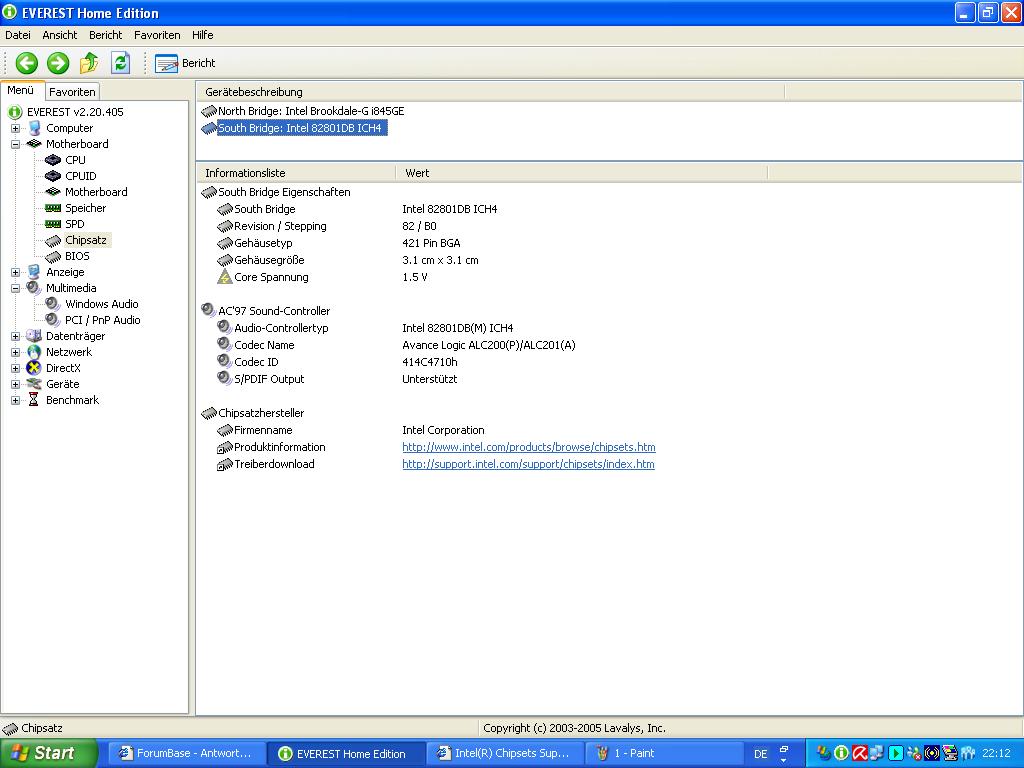Click the Benchmark hourglass icon
Image resolution: width=1024 pixels, height=768 pixels.
[34, 400]
